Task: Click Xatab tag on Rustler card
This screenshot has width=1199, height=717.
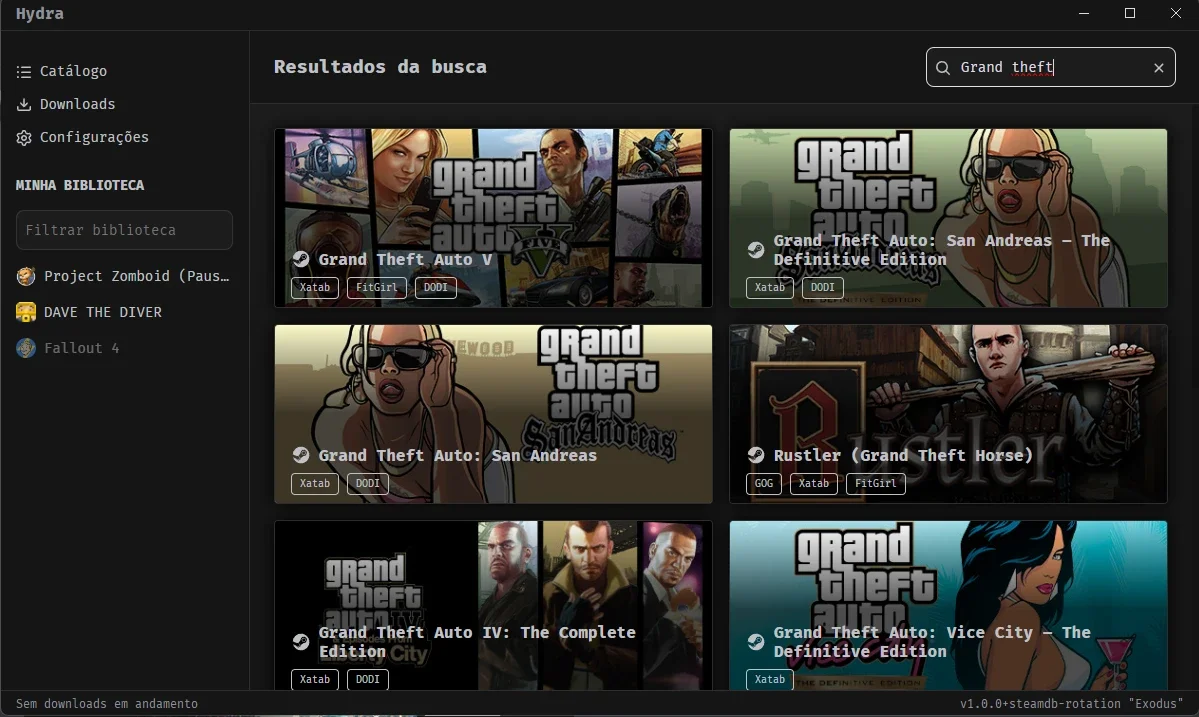Action: coord(814,483)
